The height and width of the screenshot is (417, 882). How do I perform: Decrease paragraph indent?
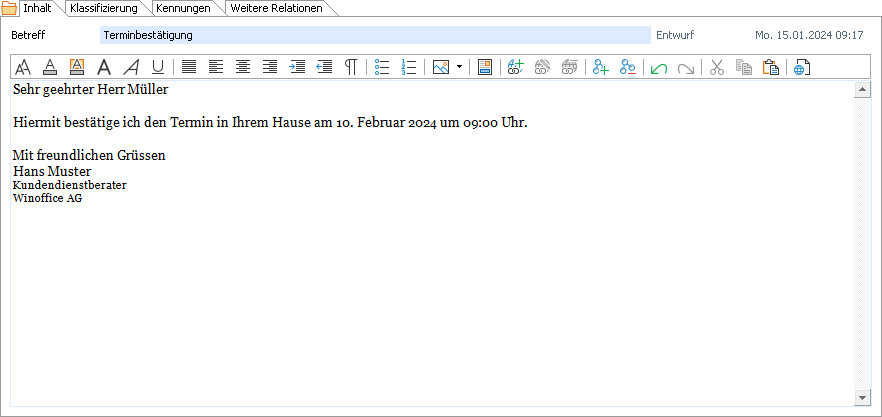(x=324, y=68)
